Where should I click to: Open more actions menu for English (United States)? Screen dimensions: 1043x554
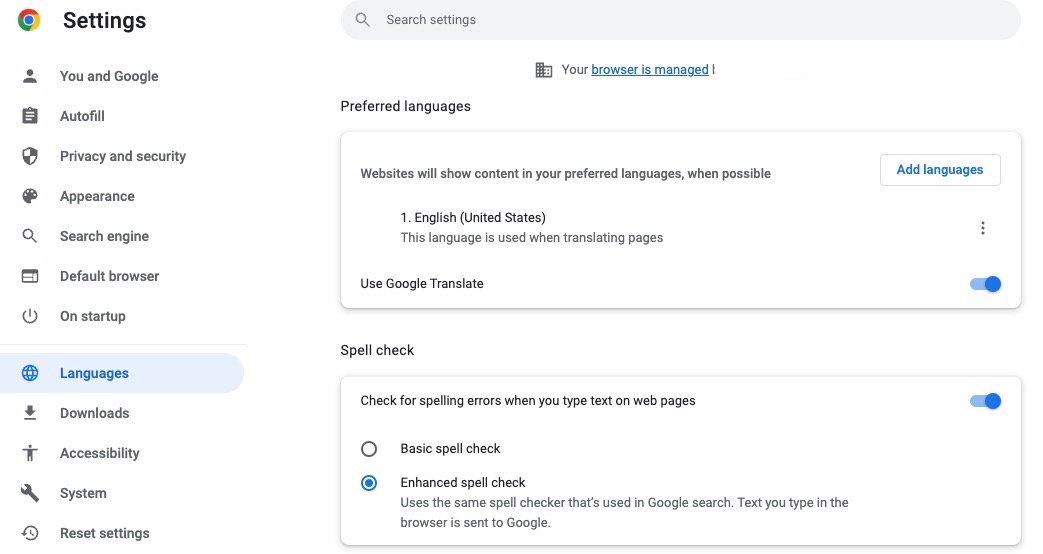[x=982, y=228]
